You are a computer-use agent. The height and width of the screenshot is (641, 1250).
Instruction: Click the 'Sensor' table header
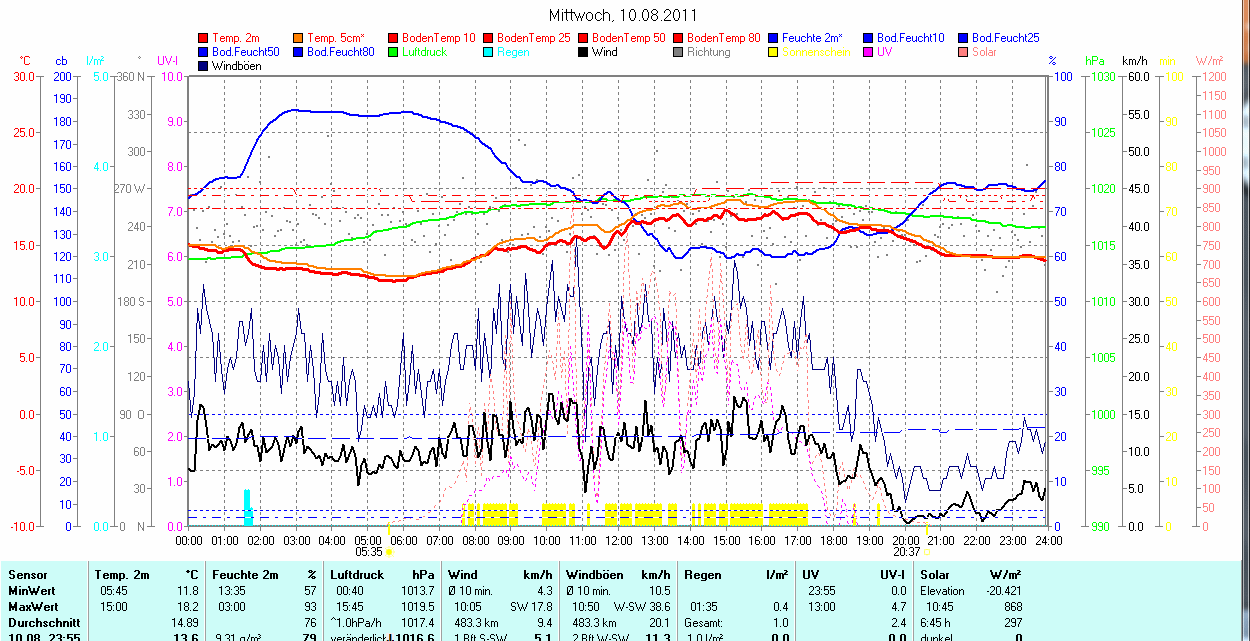tap(26, 575)
